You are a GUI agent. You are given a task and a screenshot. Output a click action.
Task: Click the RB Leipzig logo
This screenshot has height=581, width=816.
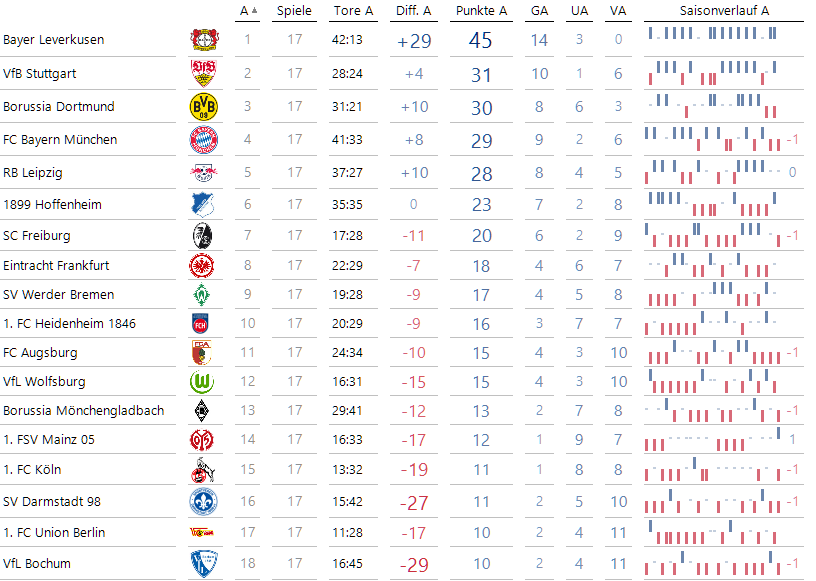[x=203, y=172]
